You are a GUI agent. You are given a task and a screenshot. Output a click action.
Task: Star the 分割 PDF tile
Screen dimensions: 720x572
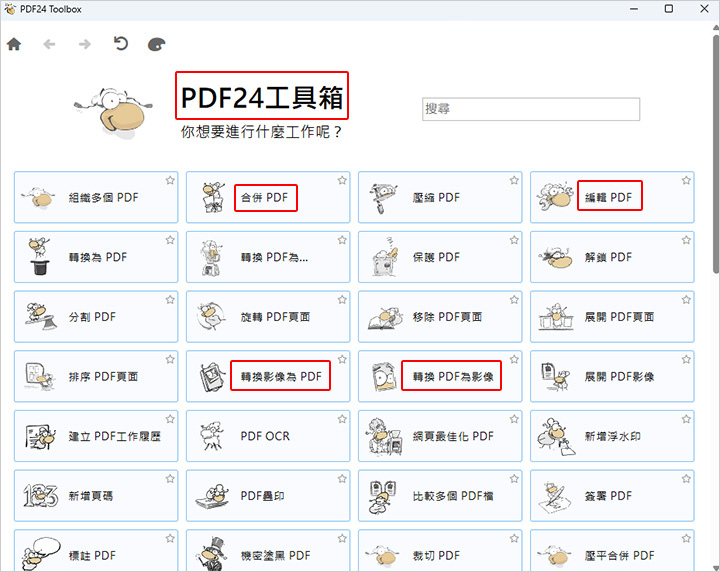click(x=170, y=300)
